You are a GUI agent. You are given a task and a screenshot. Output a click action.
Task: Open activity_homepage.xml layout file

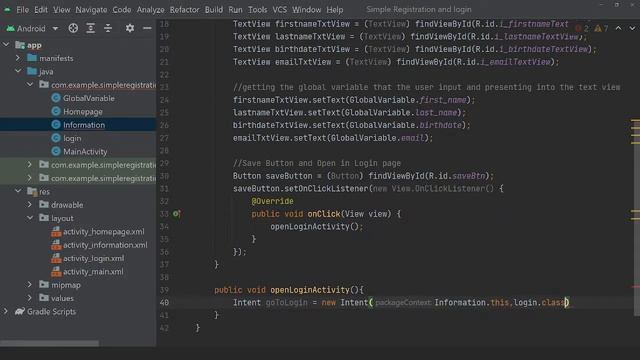[103, 231]
